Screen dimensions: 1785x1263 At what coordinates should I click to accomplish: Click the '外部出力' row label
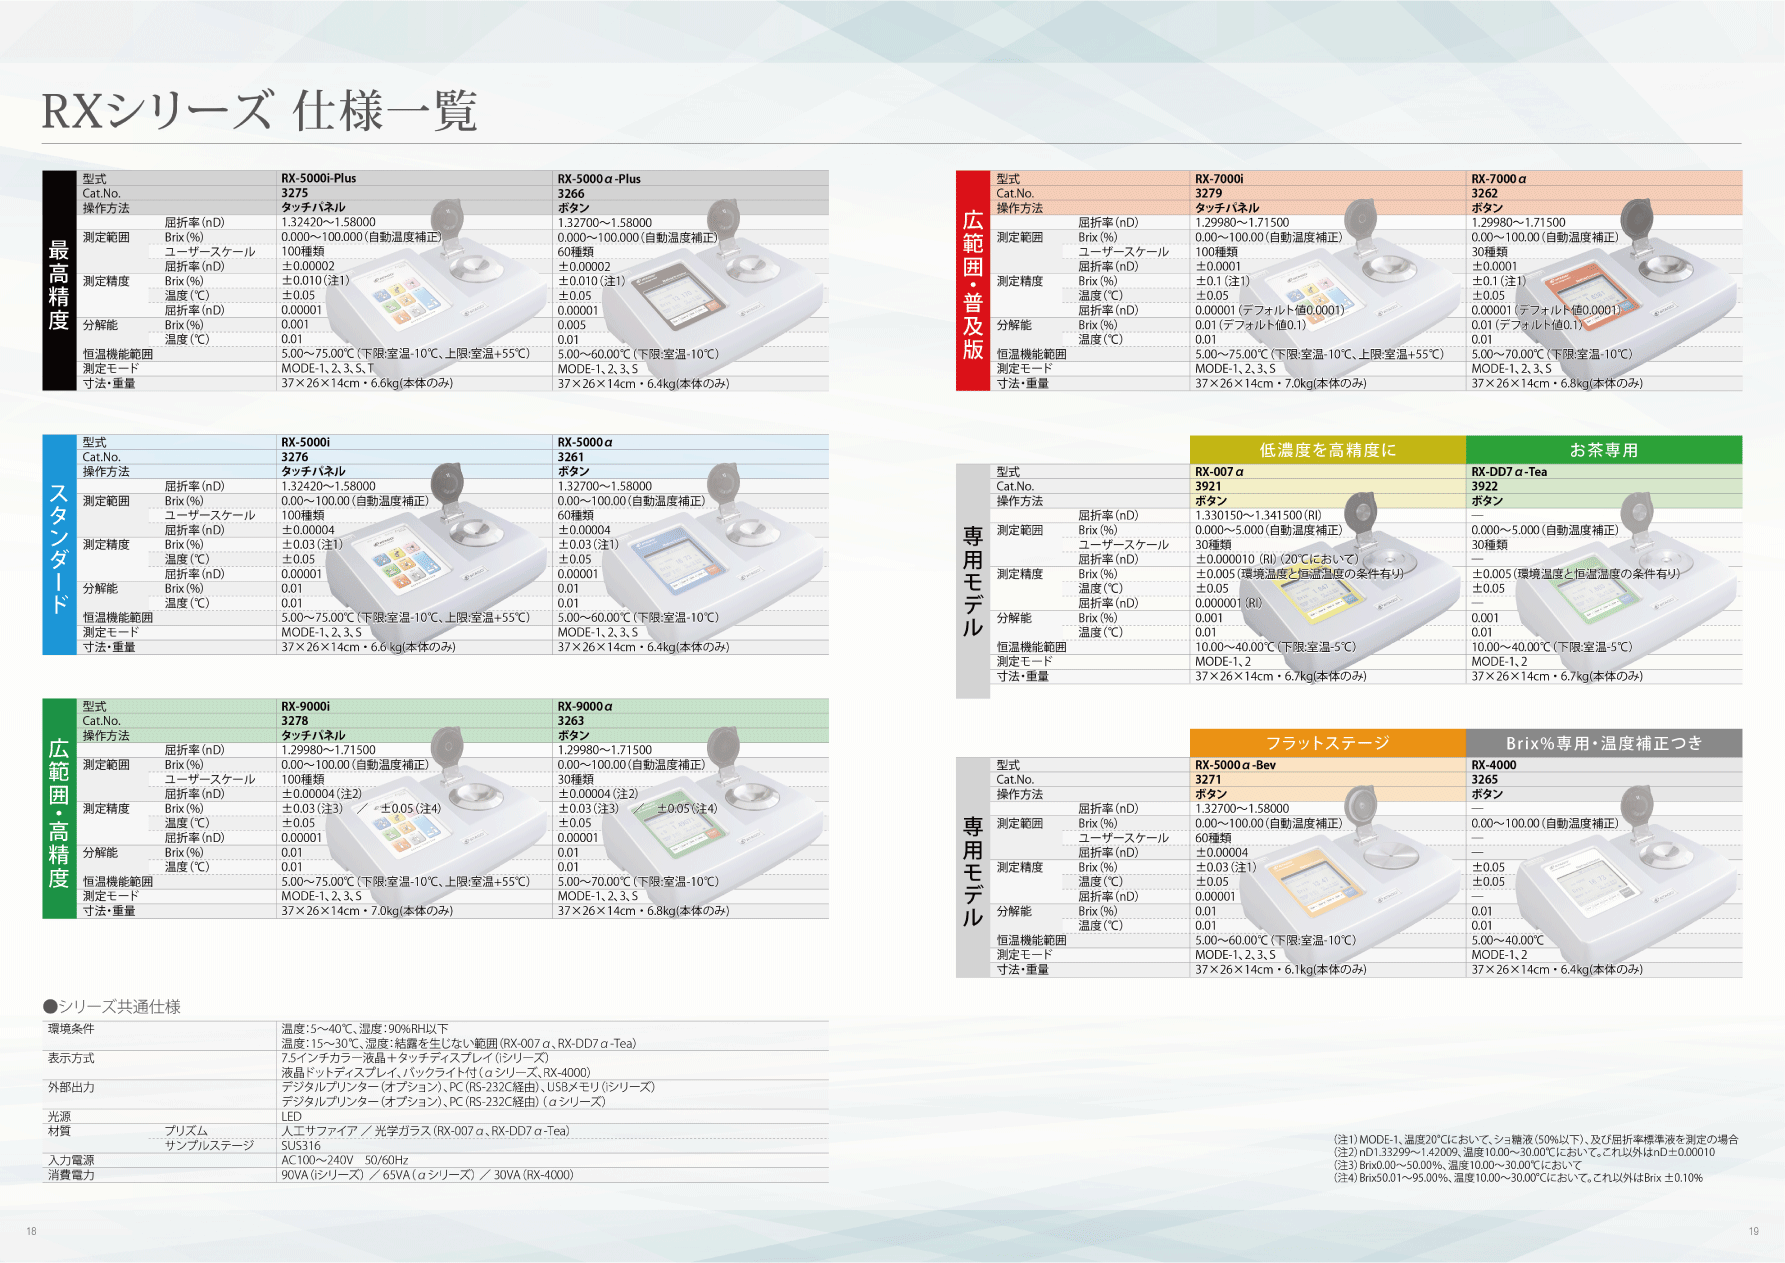[71, 1087]
